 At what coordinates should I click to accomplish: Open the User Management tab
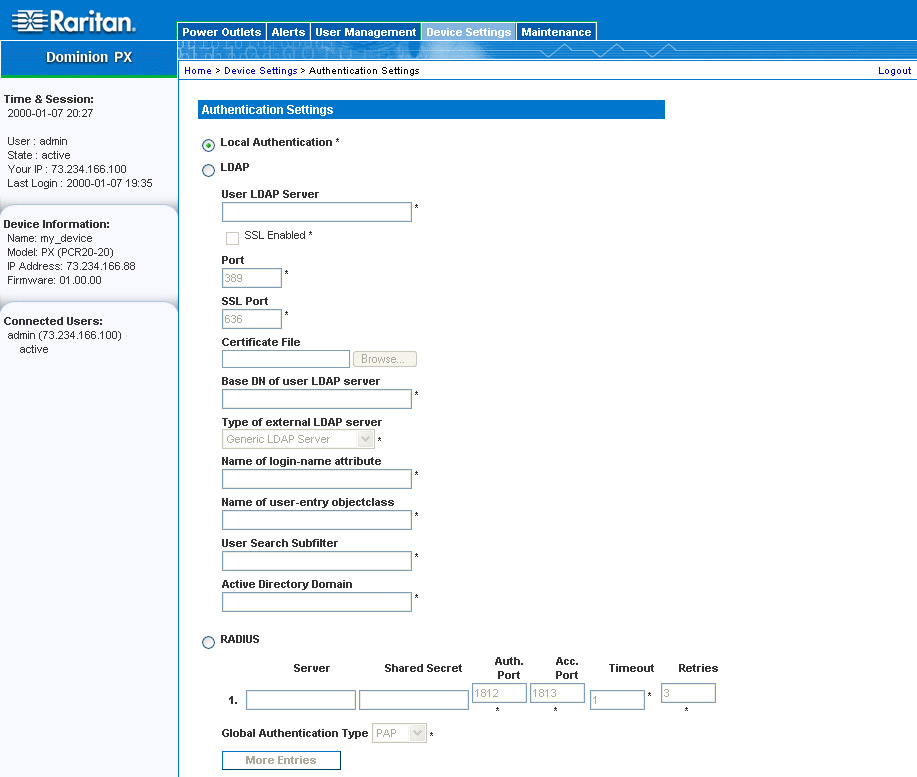365,32
